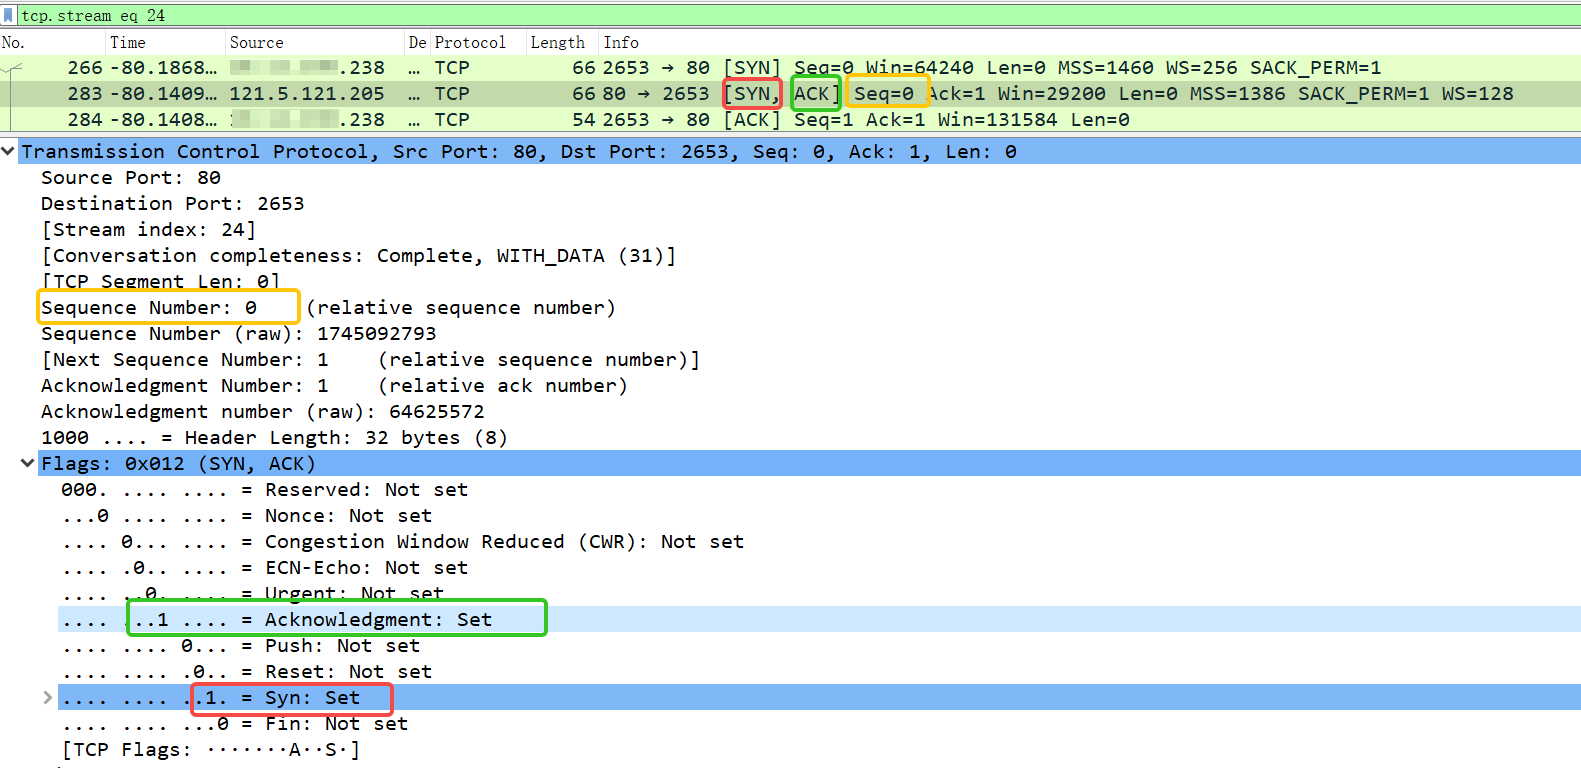Expand the Syn: Set flag row
1581x768 pixels.
tap(47, 697)
